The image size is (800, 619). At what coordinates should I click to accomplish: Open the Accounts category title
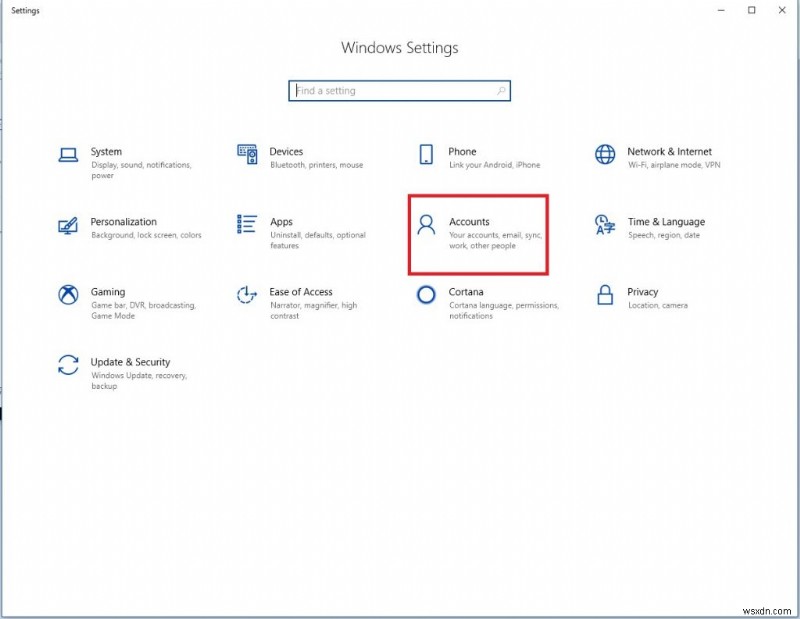tap(469, 221)
